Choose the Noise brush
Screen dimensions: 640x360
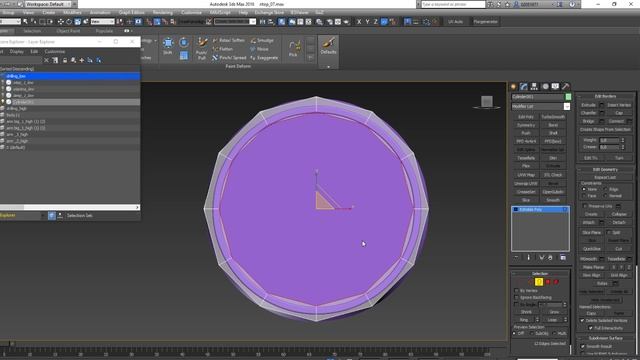tap(260, 49)
